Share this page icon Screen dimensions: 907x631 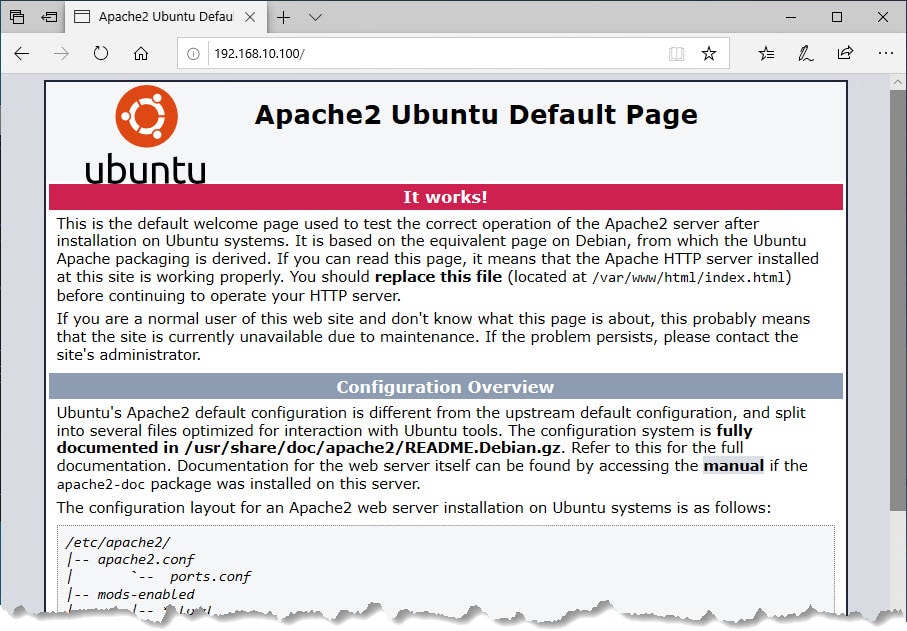(845, 53)
